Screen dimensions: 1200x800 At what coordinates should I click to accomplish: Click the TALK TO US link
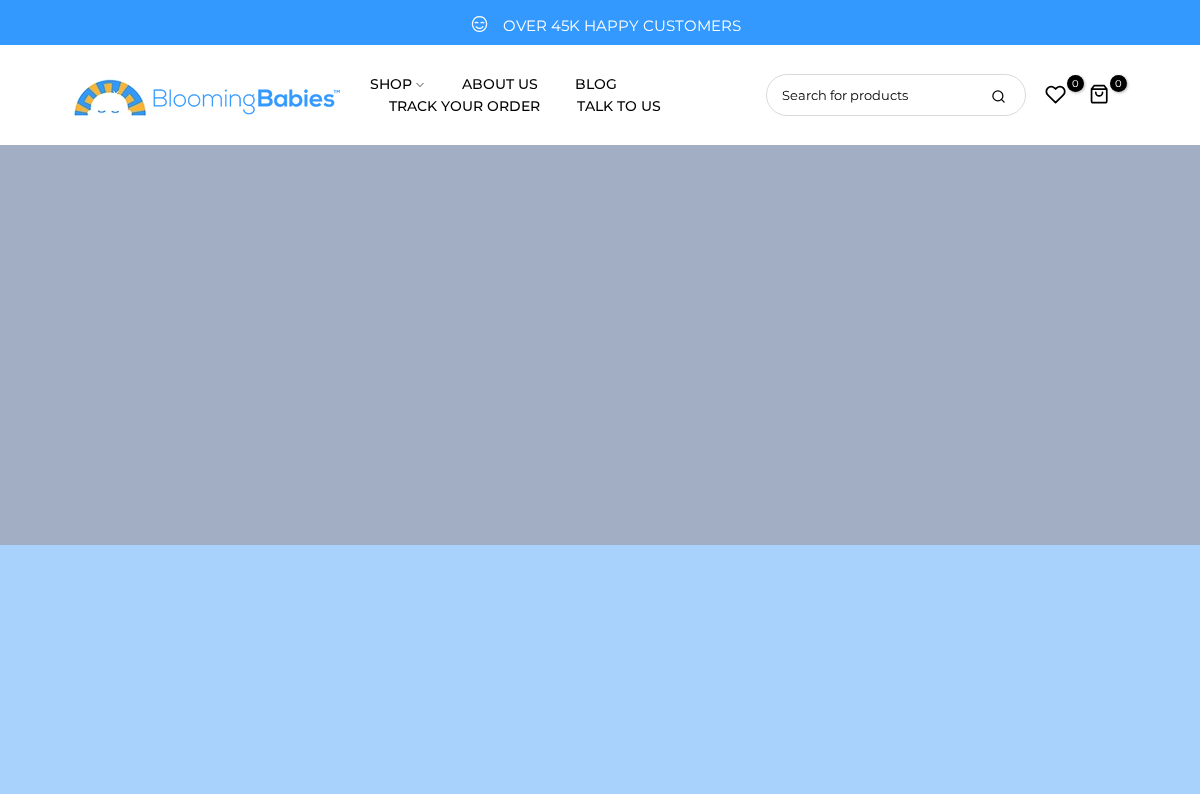[x=618, y=106]
